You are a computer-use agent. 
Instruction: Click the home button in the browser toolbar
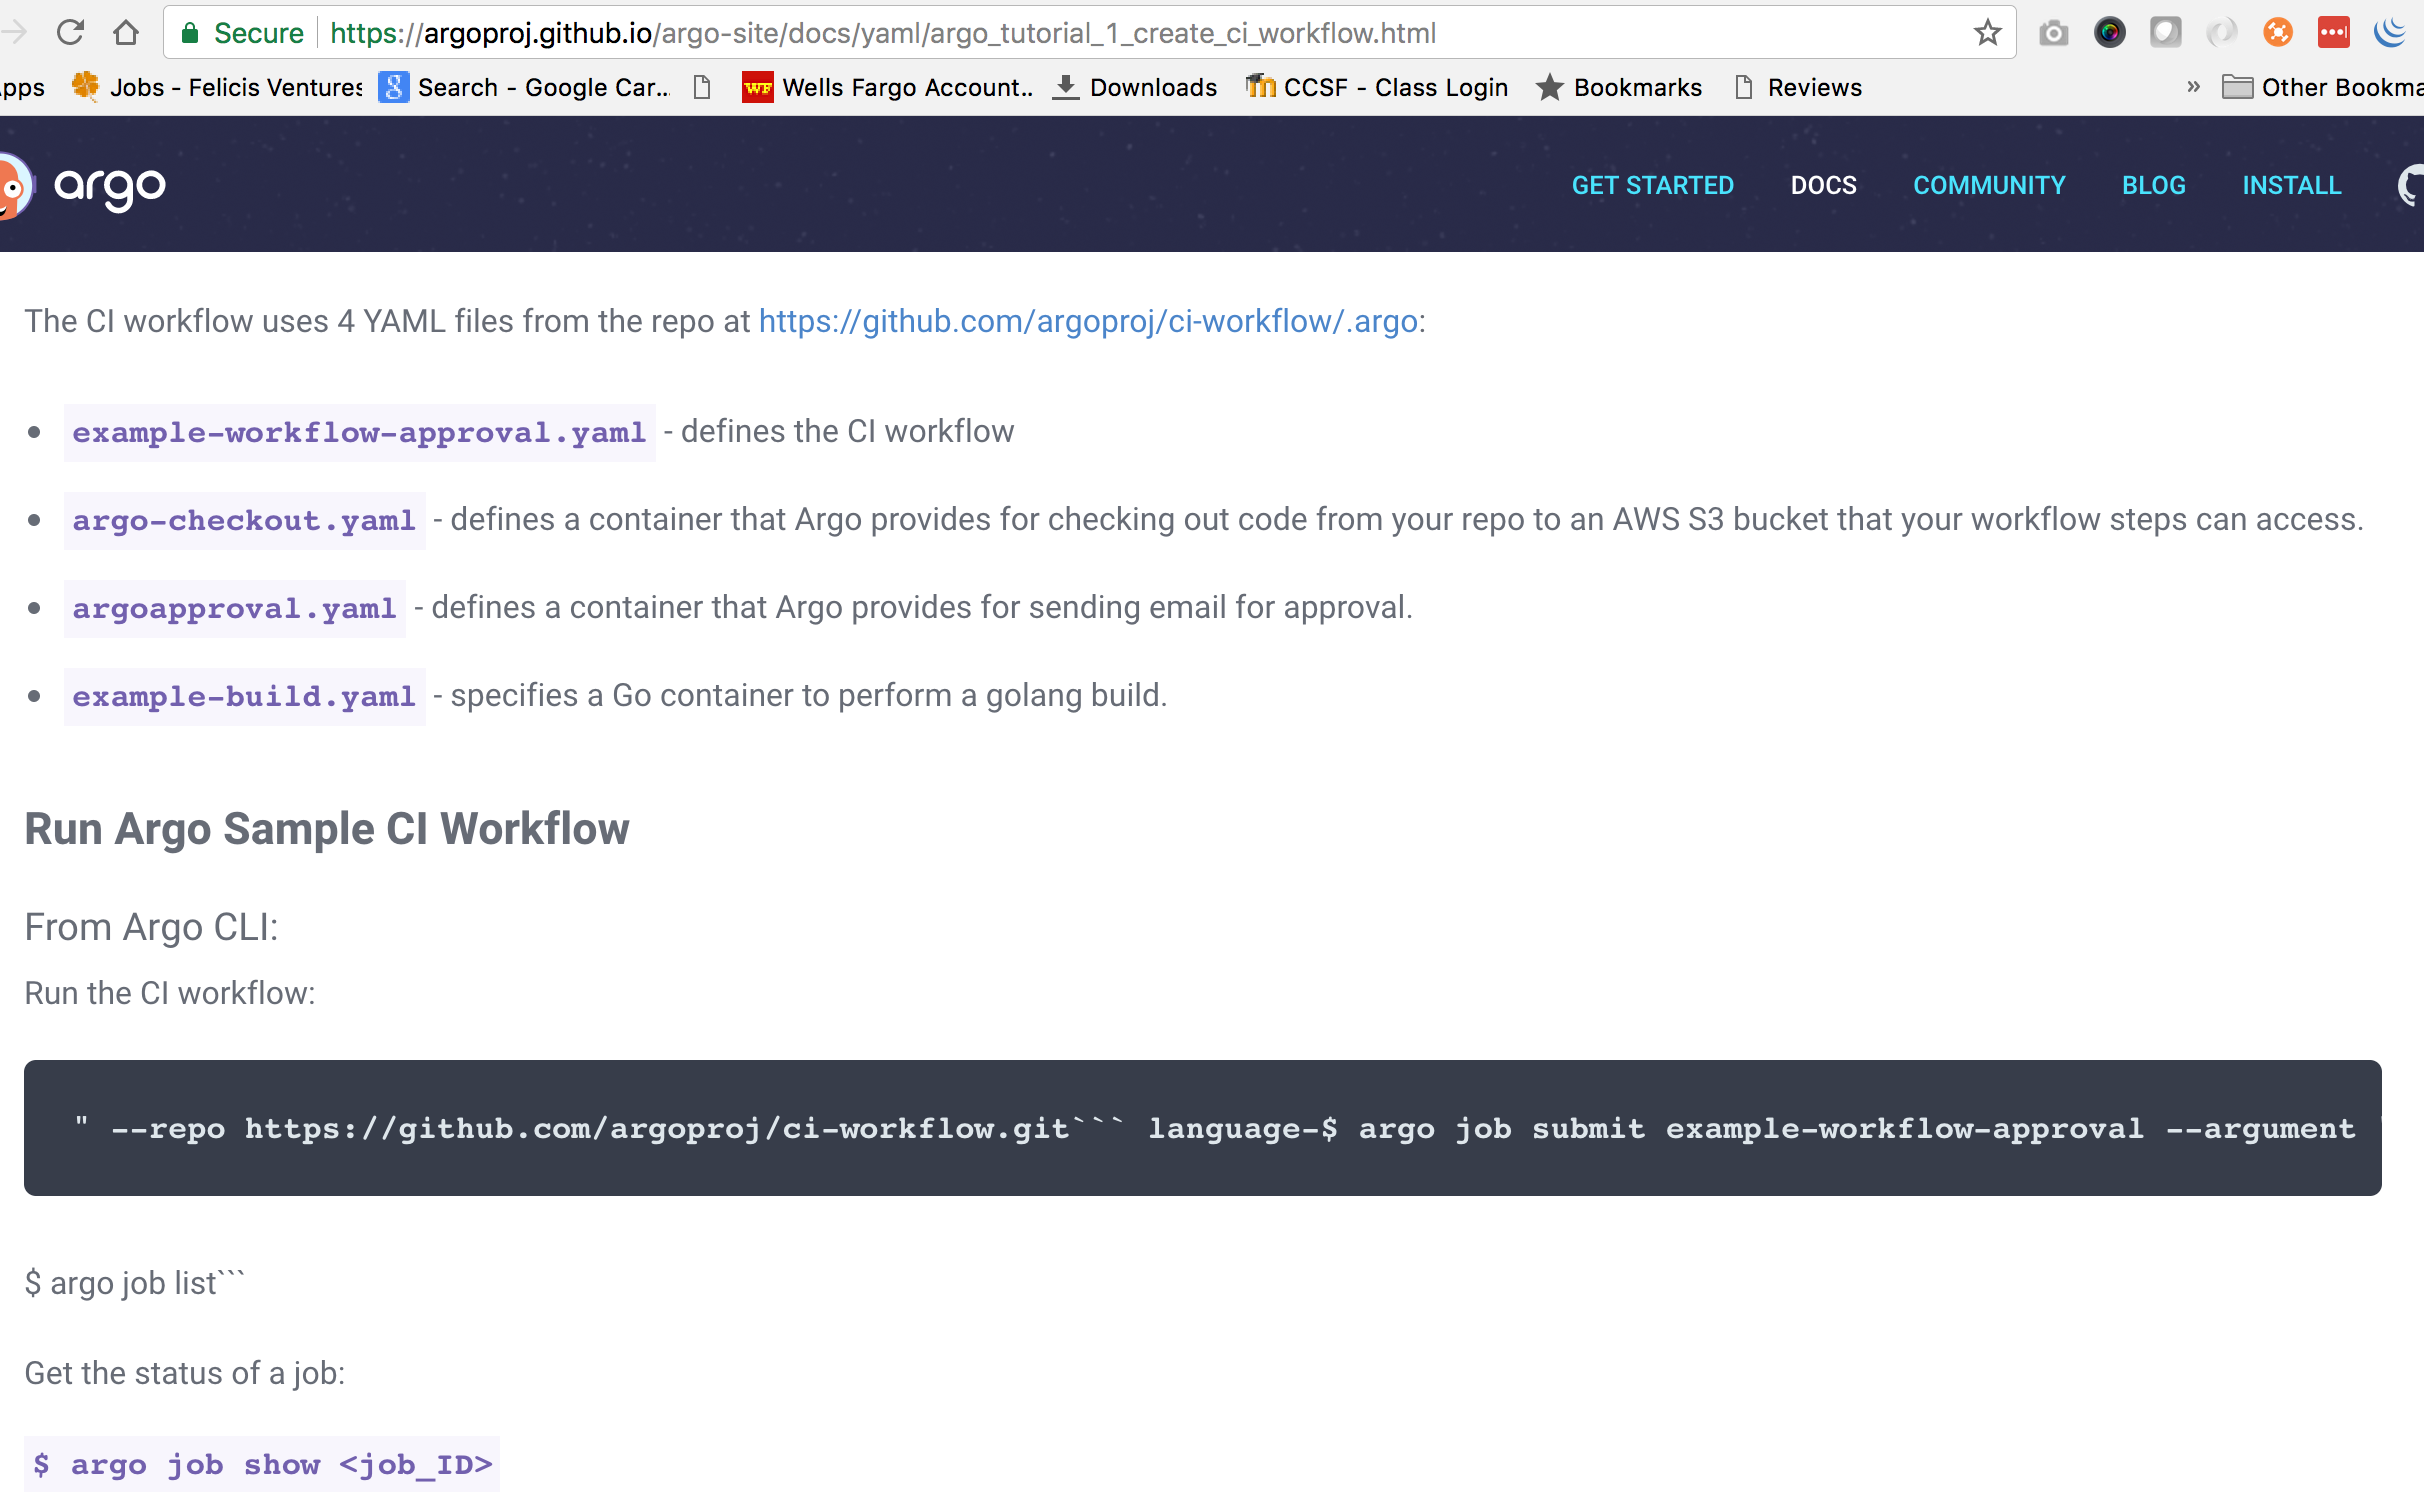126,32
